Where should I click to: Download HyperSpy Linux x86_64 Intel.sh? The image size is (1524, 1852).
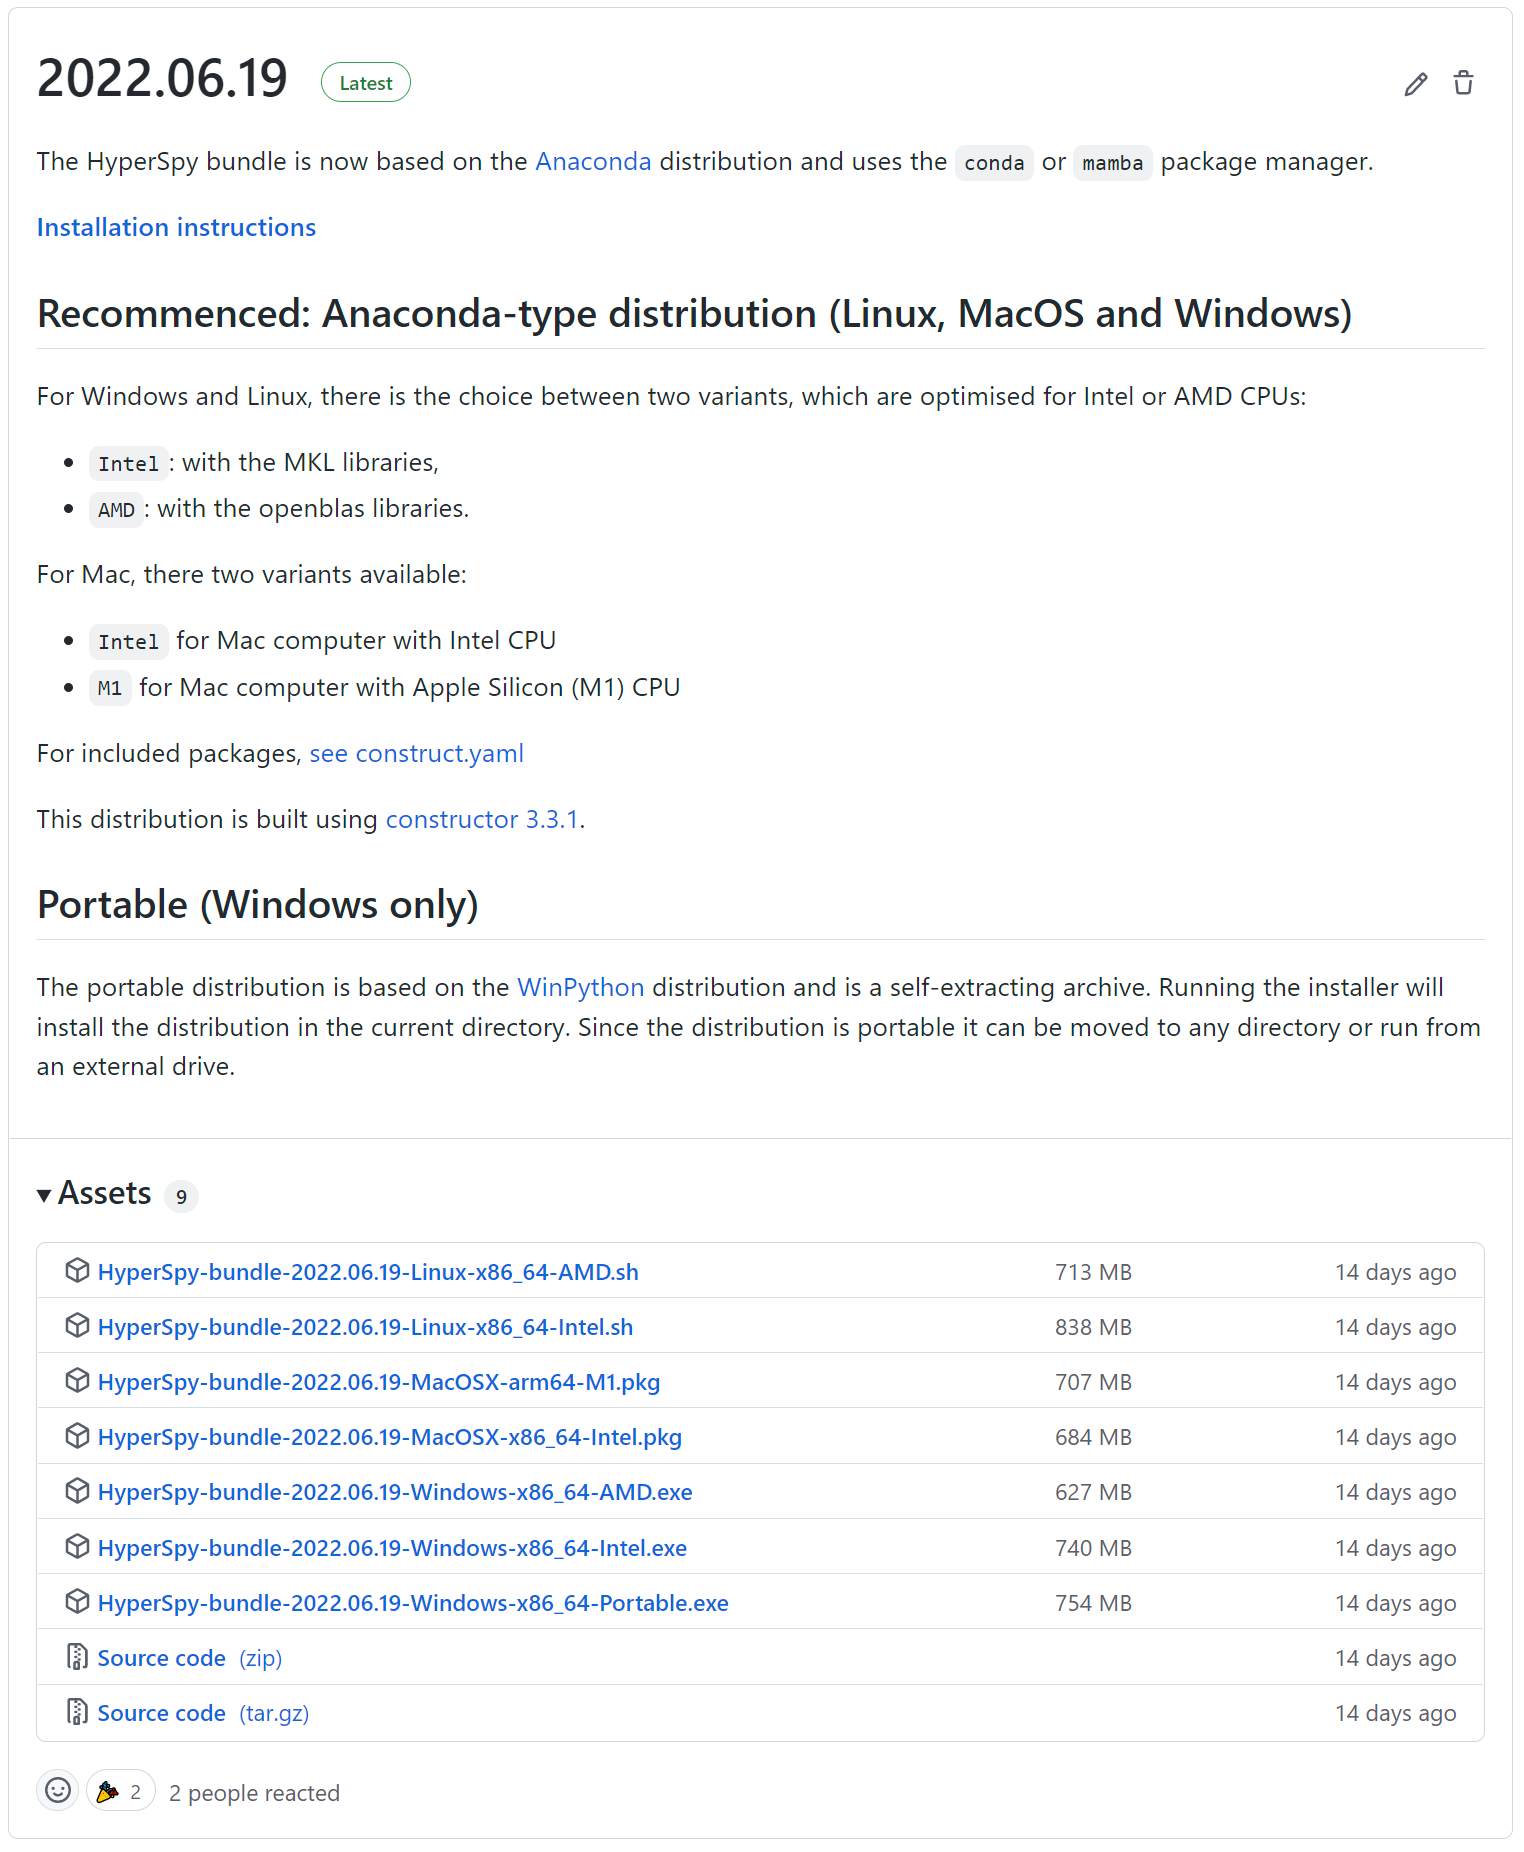tap(365, 1327)
